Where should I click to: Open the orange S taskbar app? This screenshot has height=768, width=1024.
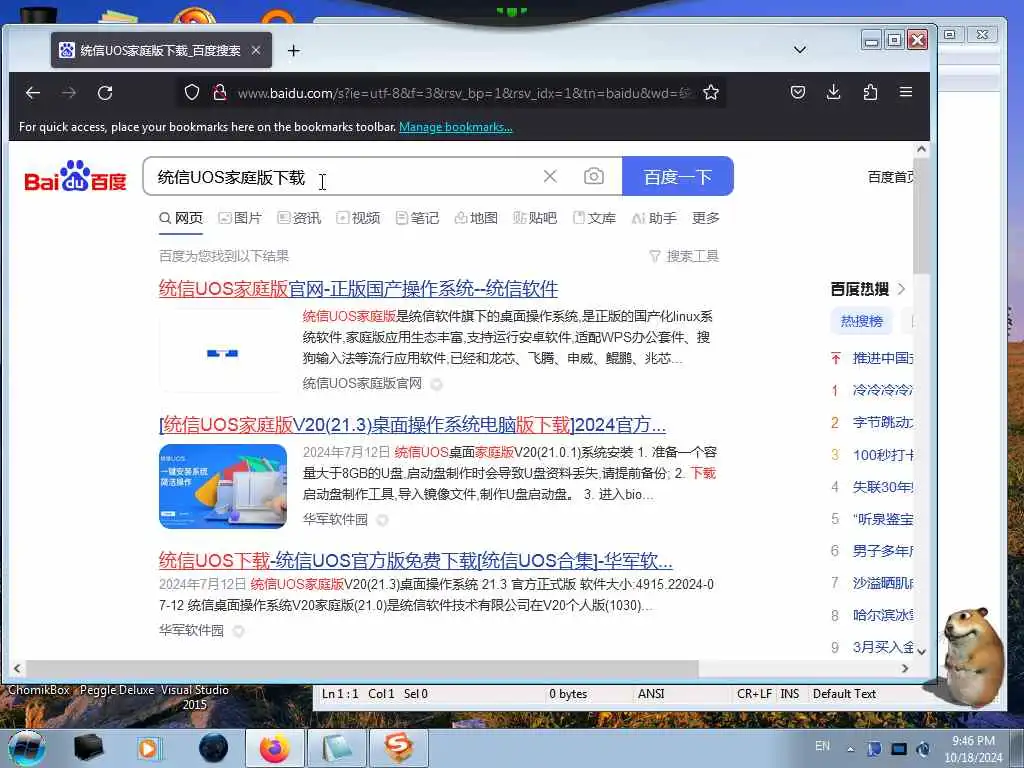point(399,748)
